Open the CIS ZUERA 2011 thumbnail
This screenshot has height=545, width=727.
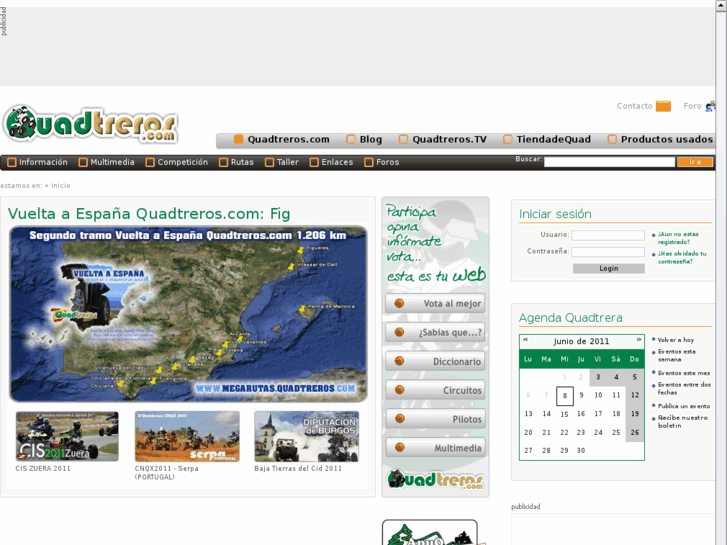click(67, 436)
